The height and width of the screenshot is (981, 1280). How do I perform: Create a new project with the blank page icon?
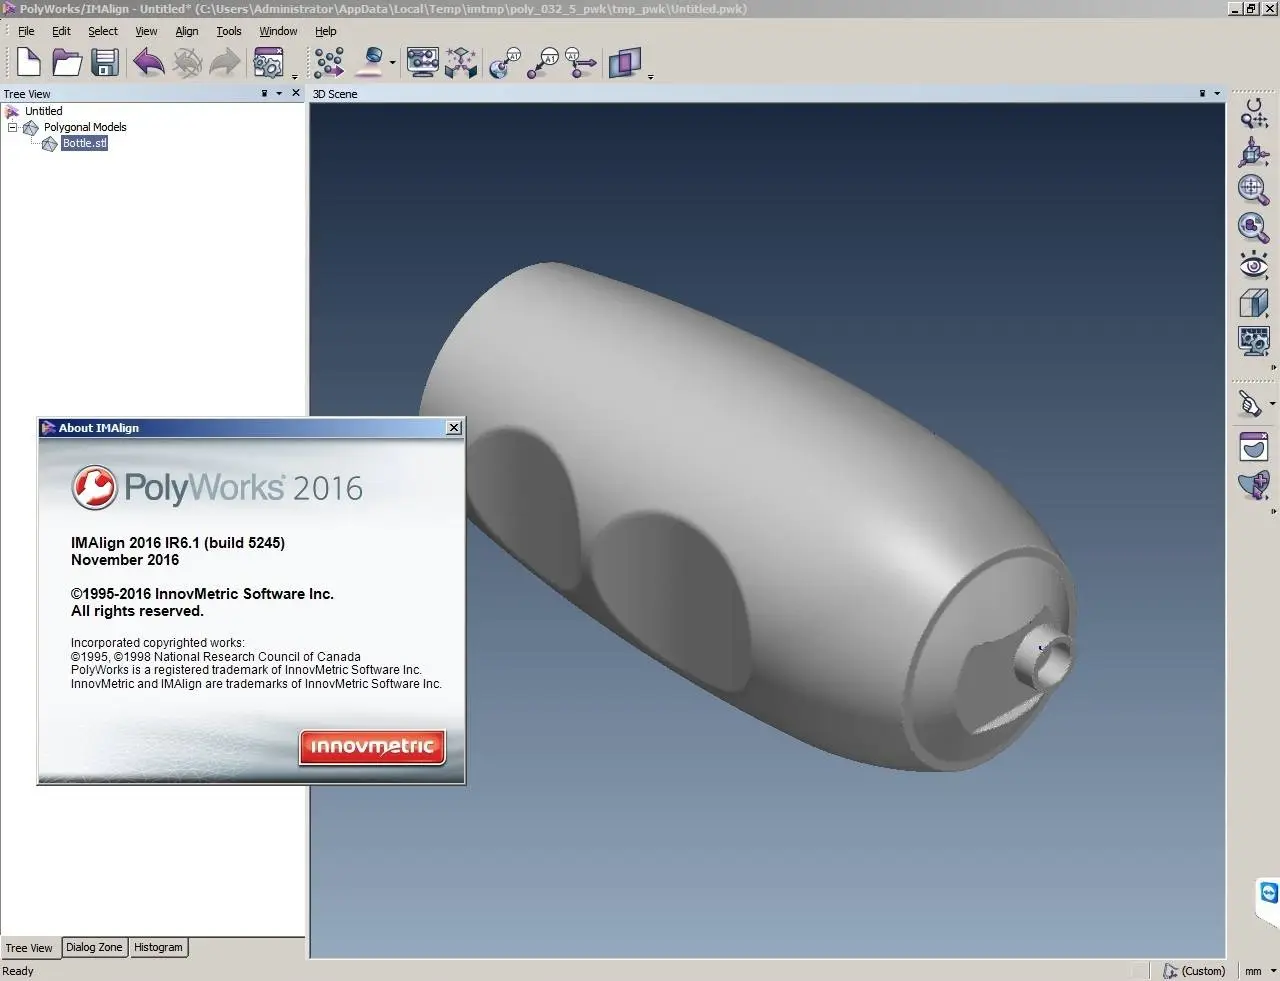click(28, 63)
